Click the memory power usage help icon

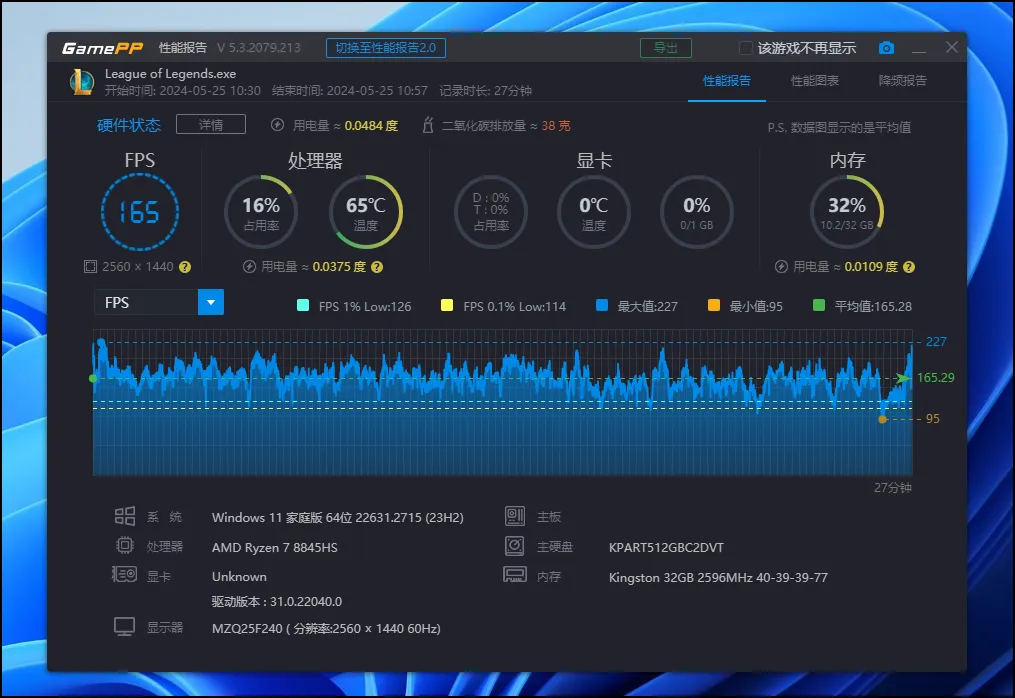coord(909,267)
